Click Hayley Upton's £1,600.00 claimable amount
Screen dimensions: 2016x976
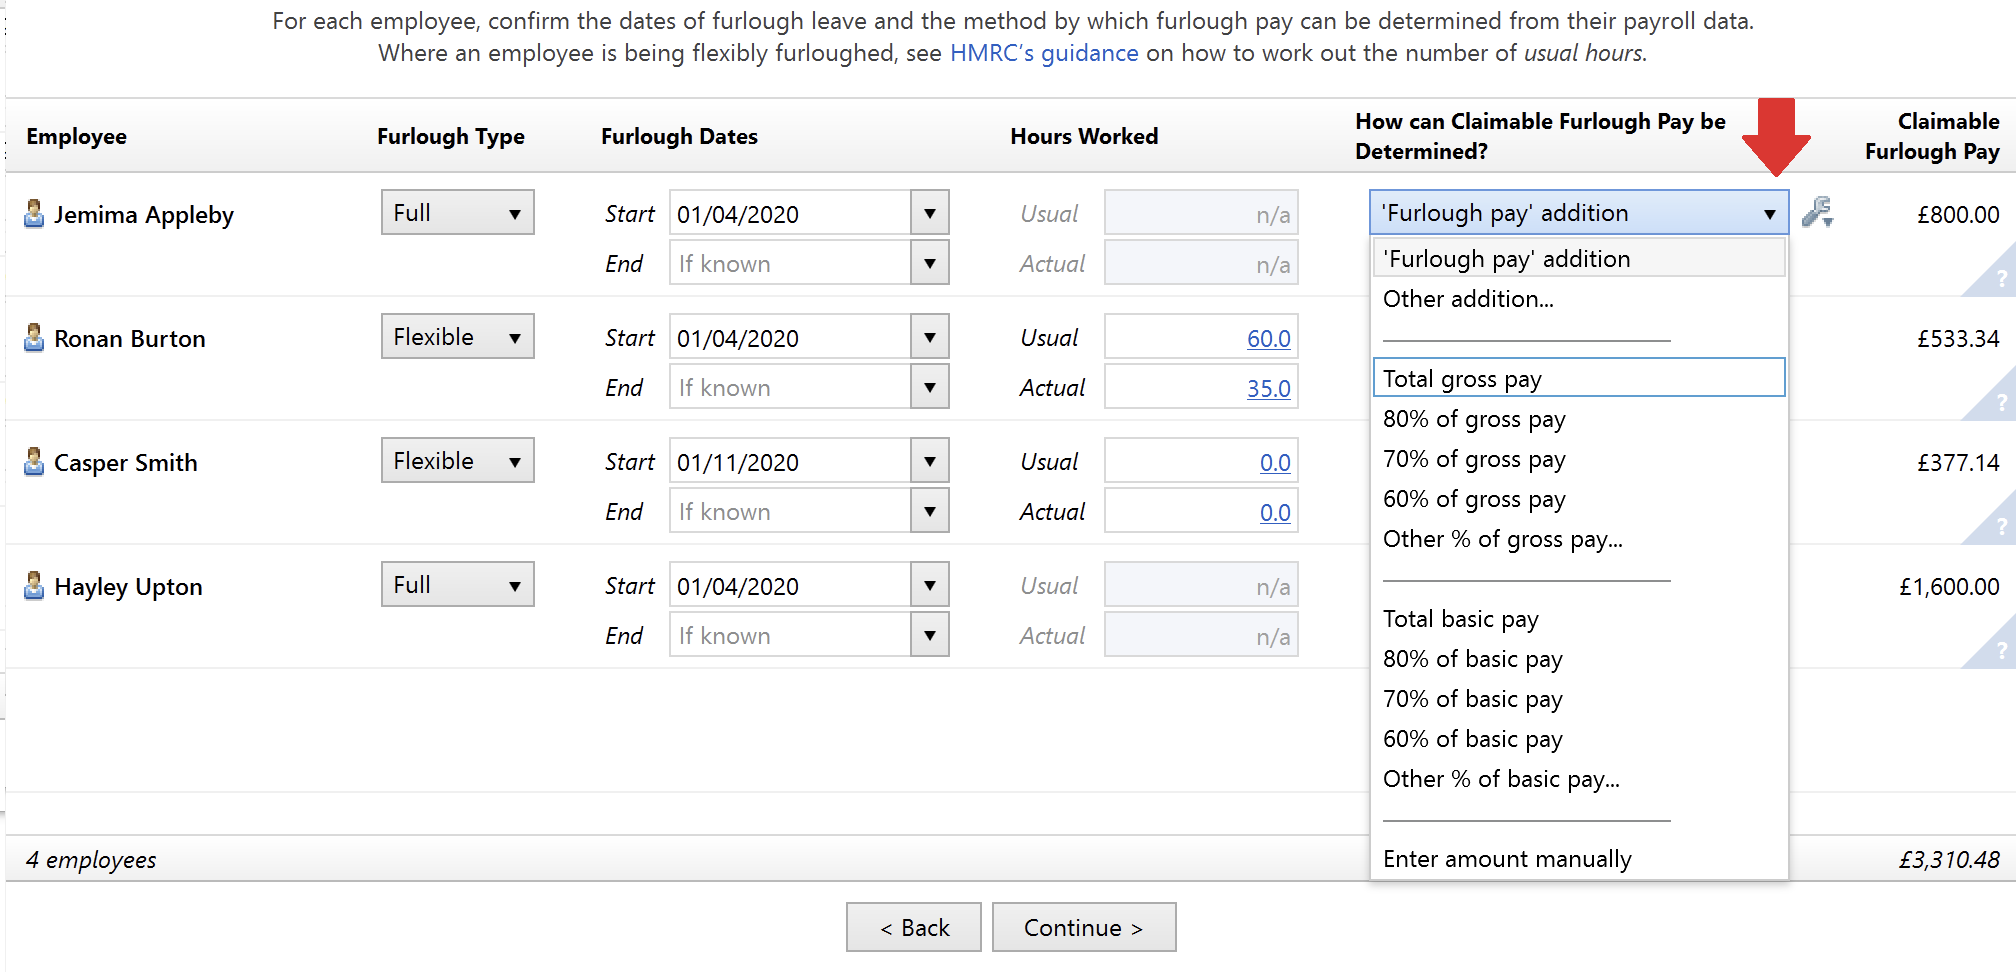pyautogui.click(x=1949, y=586)
